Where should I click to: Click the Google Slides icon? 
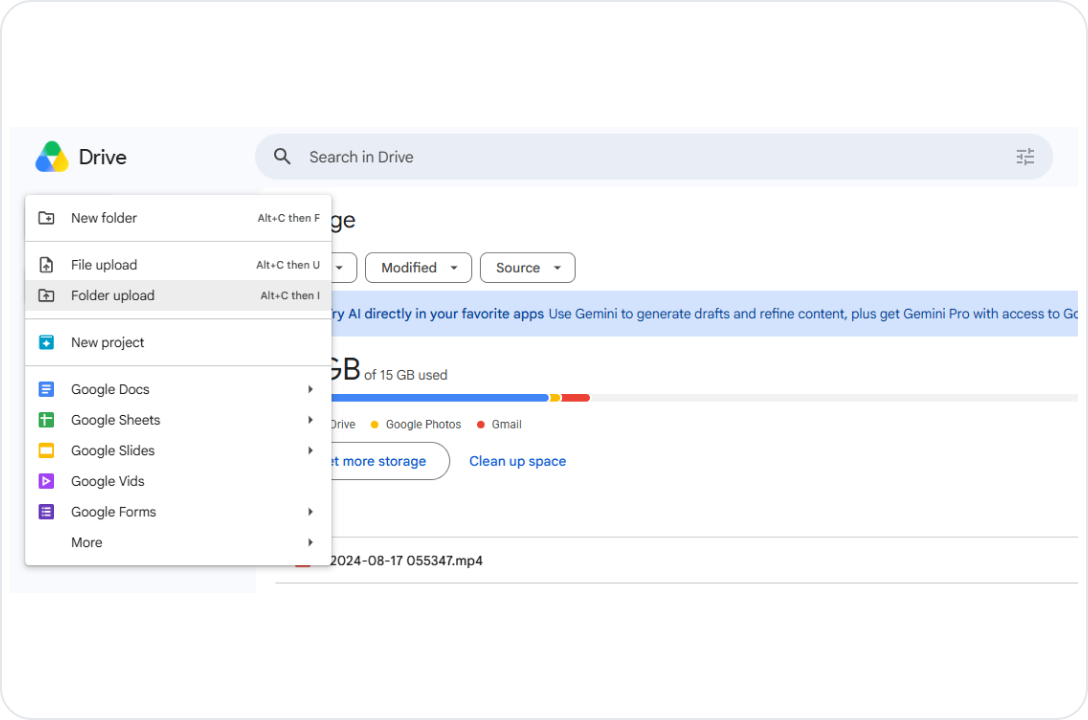(x=46, y=451)
